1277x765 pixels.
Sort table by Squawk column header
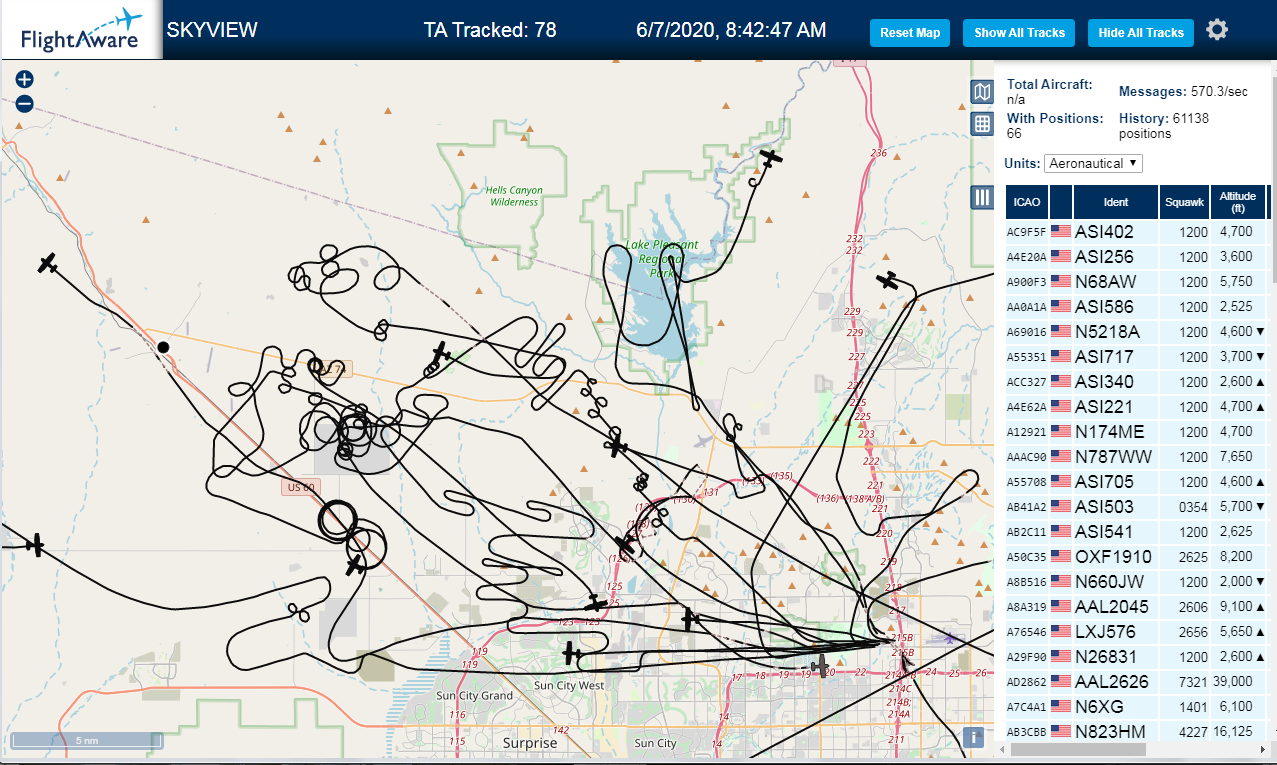click(x=1184, y=202)
